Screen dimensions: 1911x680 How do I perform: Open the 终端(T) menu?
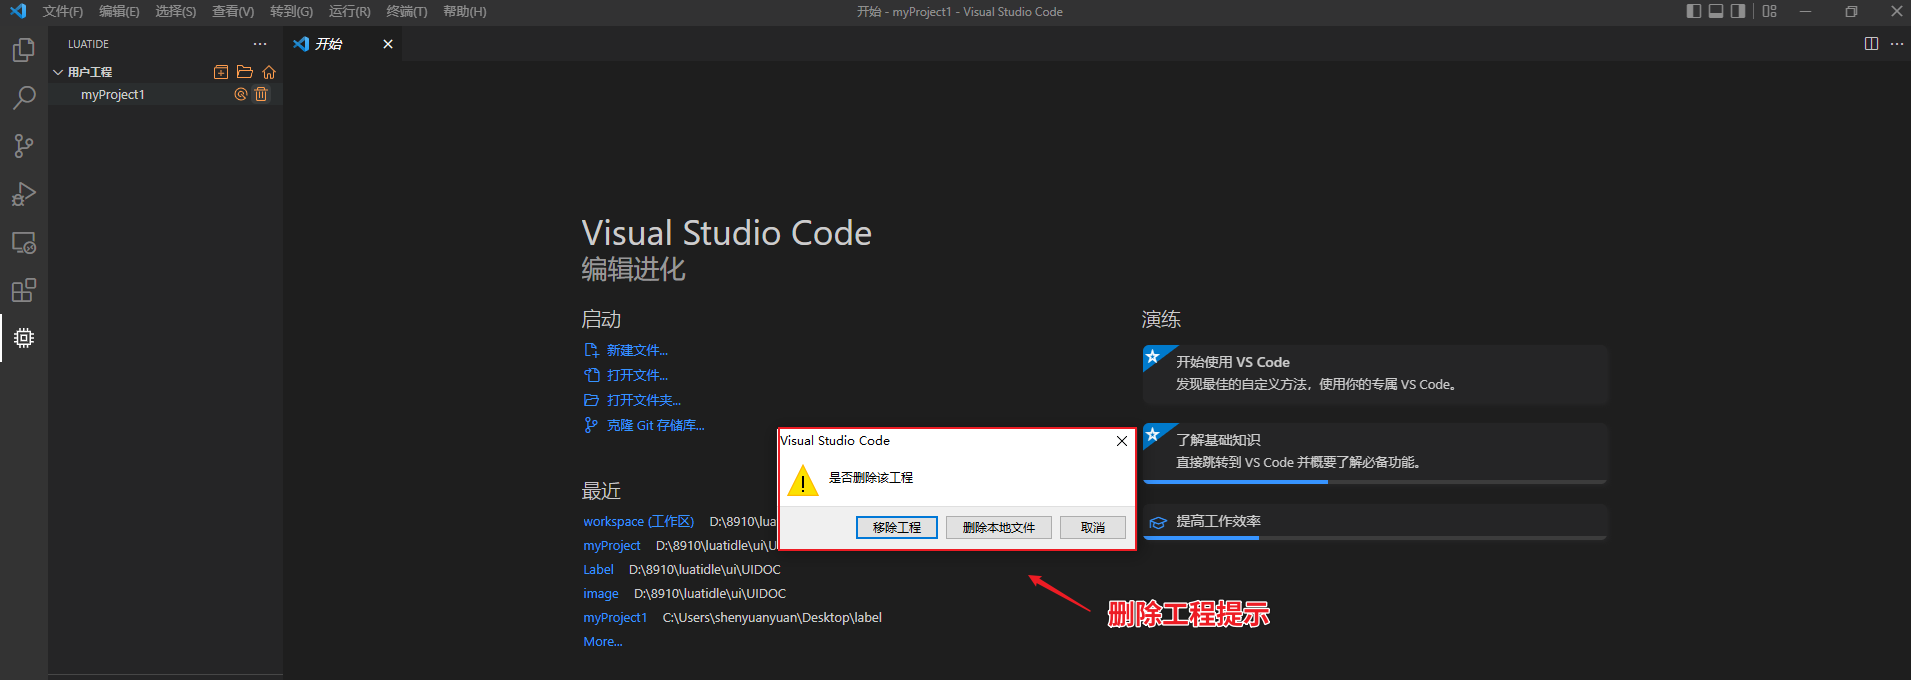pyautogui.click(x=406, y=11)
